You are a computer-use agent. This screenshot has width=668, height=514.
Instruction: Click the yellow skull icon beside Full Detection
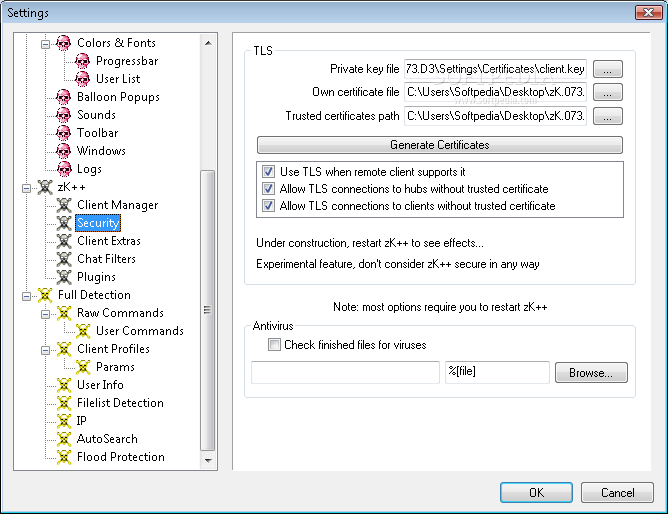point(45,295)
